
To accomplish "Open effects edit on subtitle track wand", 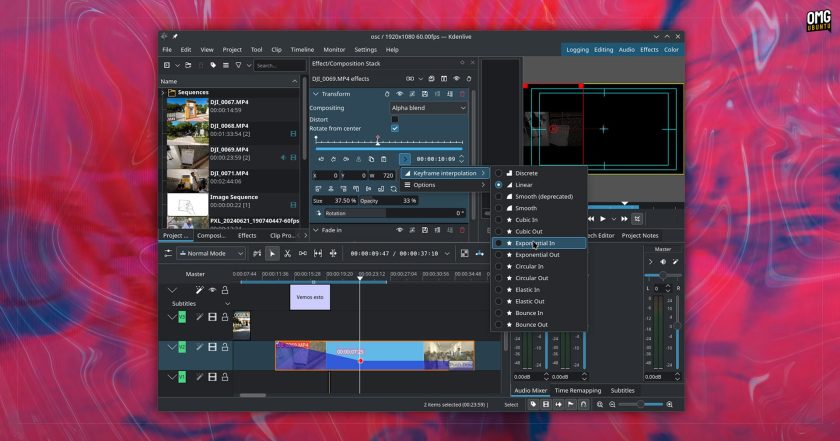I will [199, 290].
